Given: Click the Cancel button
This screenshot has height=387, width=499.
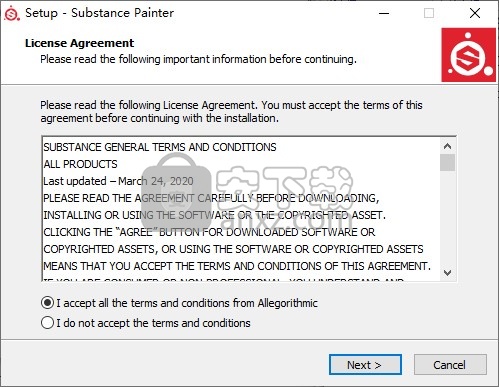Looking at the screenshot, I should coord(450,365).
